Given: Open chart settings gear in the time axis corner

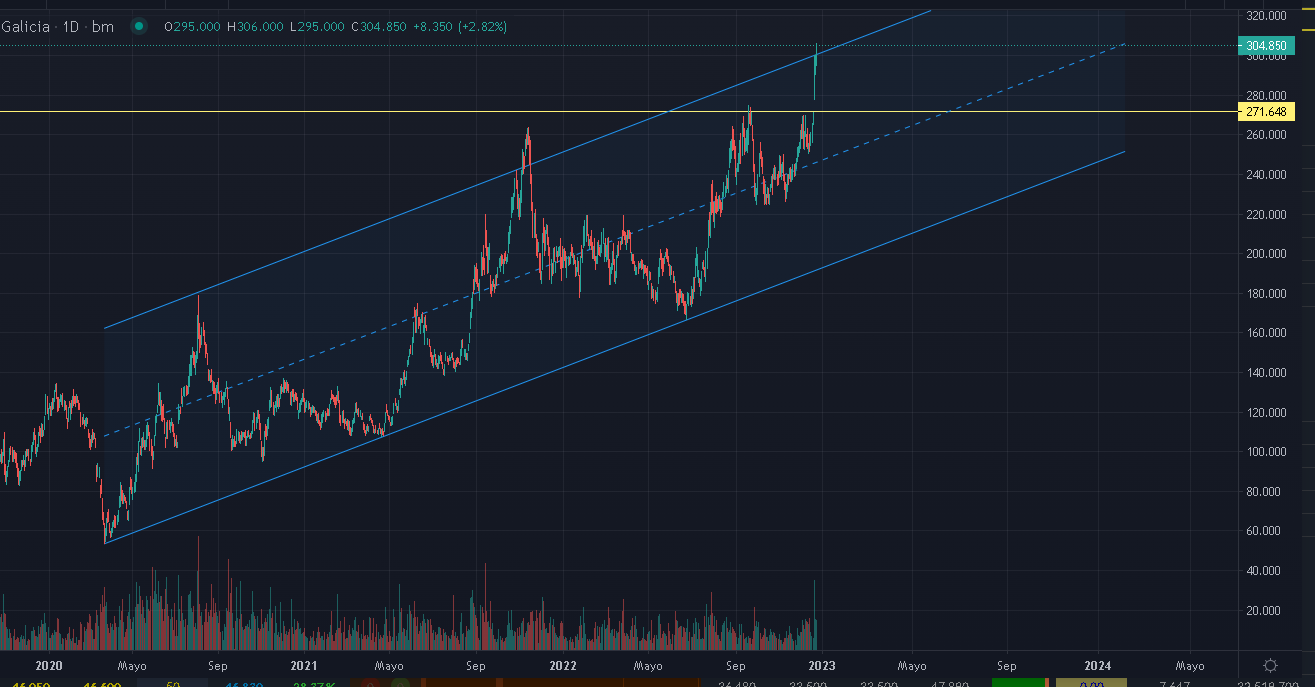Looking at the screenshot, I should pyautogui.click(x=1270, y=665).
